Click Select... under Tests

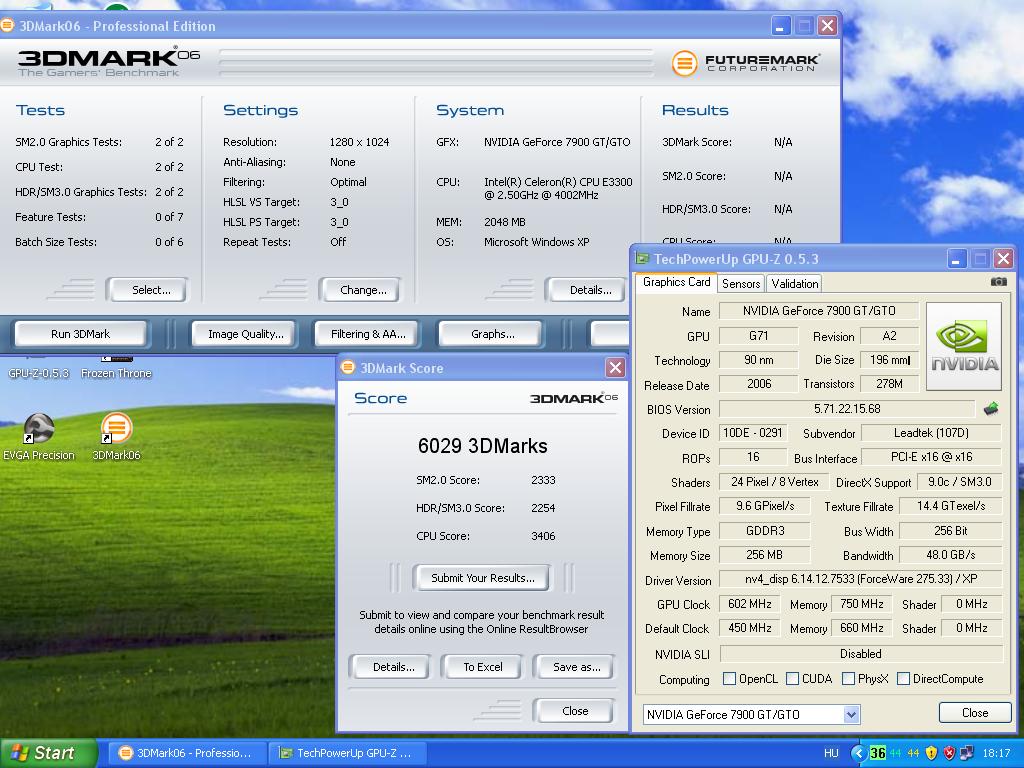click(148, 290)
